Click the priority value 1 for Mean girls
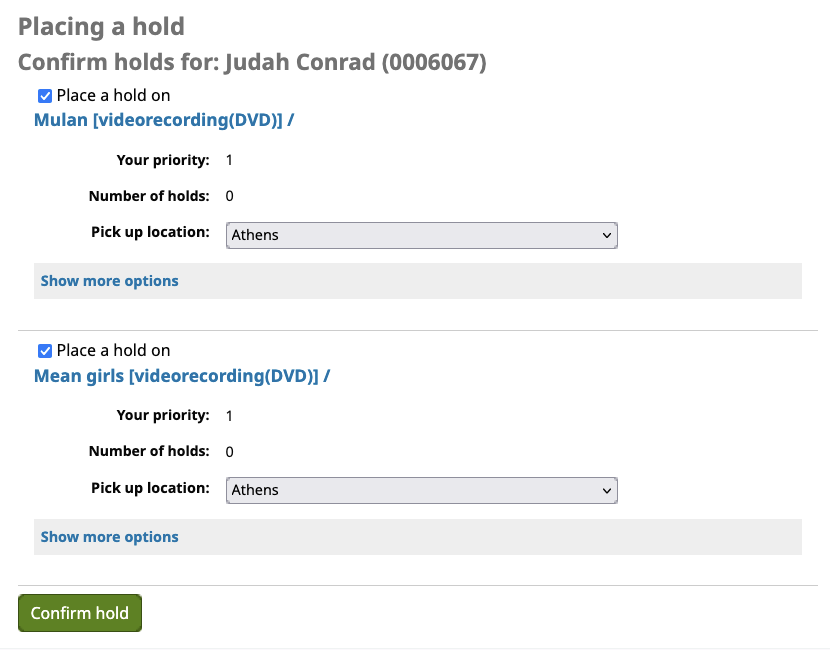This screenshot has height=650, width=830. [229, 416]
